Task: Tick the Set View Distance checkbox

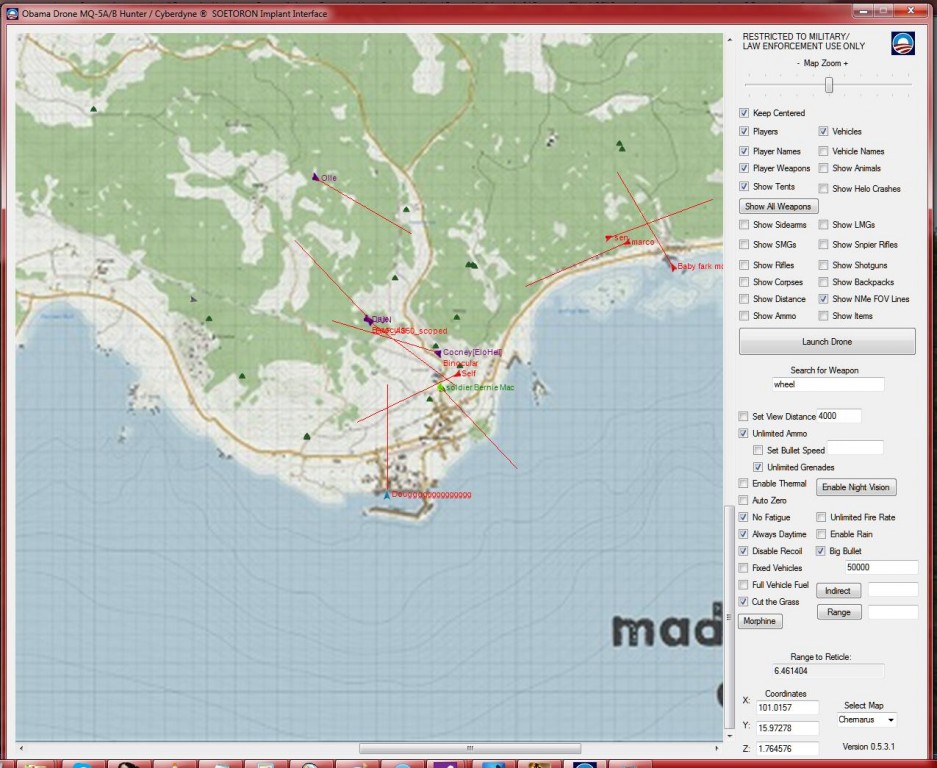Action: click(743, 416)
